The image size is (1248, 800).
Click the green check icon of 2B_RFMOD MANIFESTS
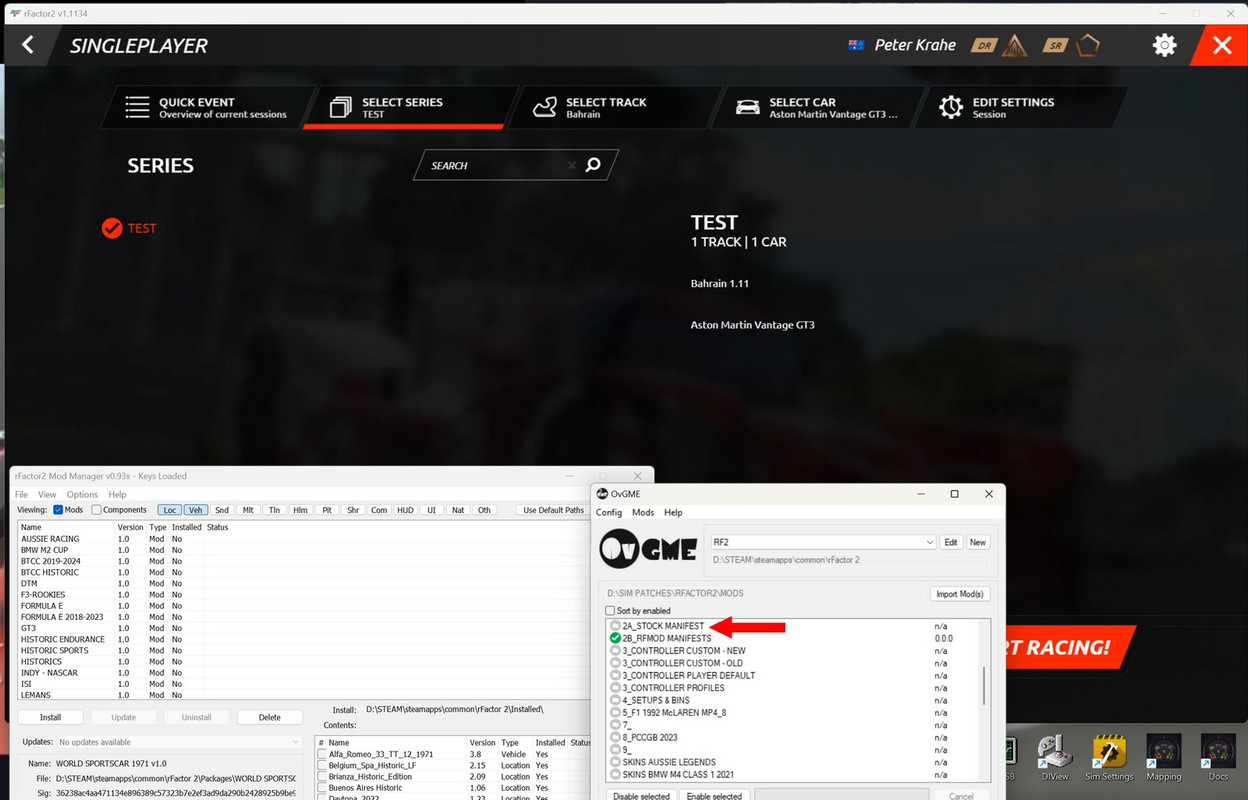pos(615,638)
